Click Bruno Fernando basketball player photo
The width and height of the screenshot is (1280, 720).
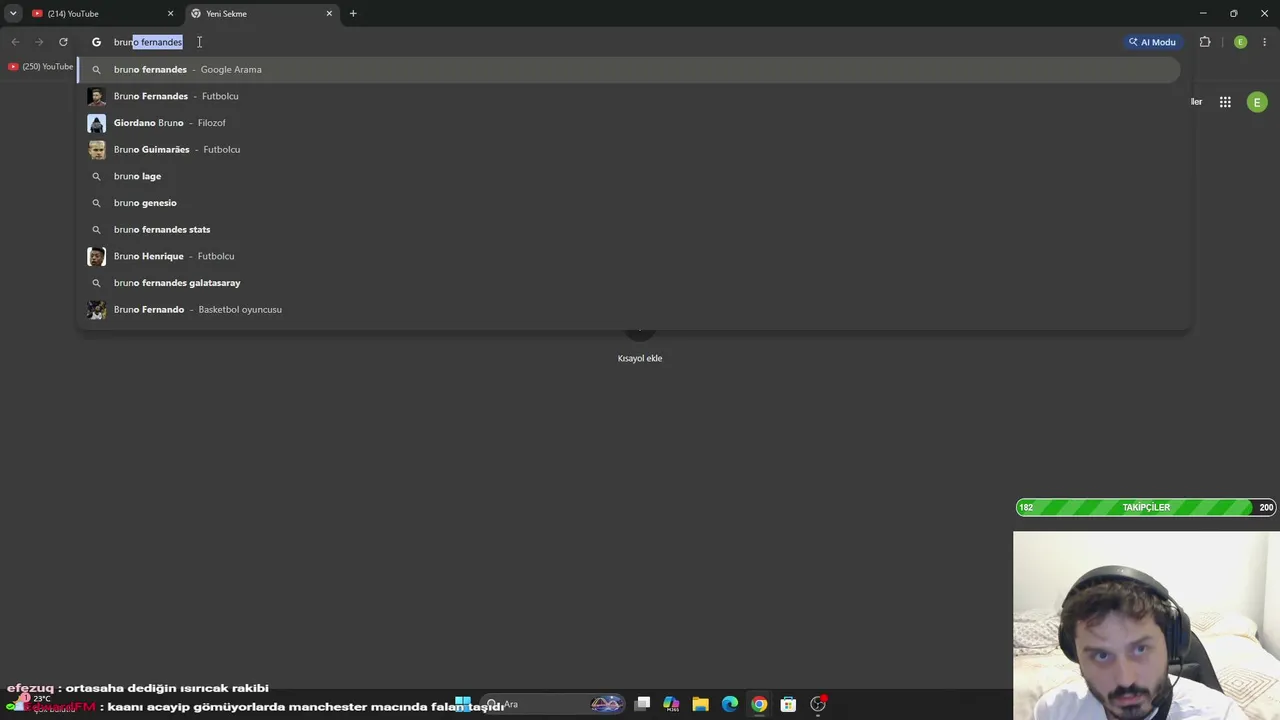point(96,310)
